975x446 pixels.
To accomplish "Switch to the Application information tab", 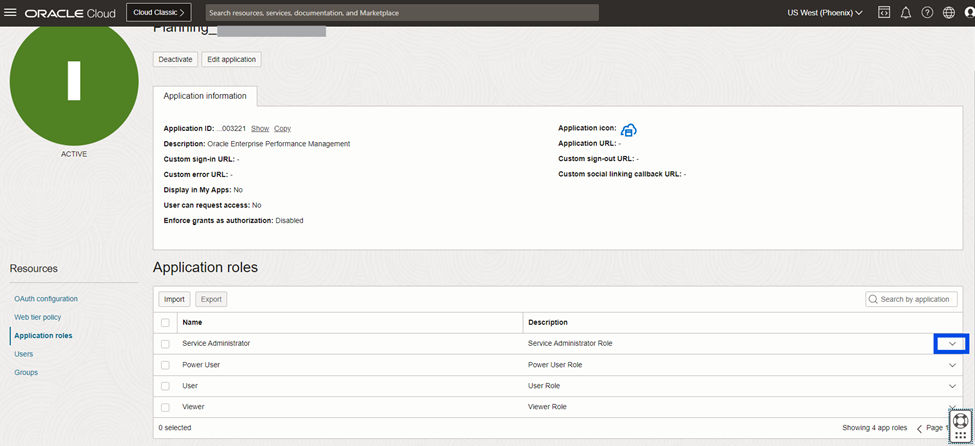I will click(x=205, y=97).
